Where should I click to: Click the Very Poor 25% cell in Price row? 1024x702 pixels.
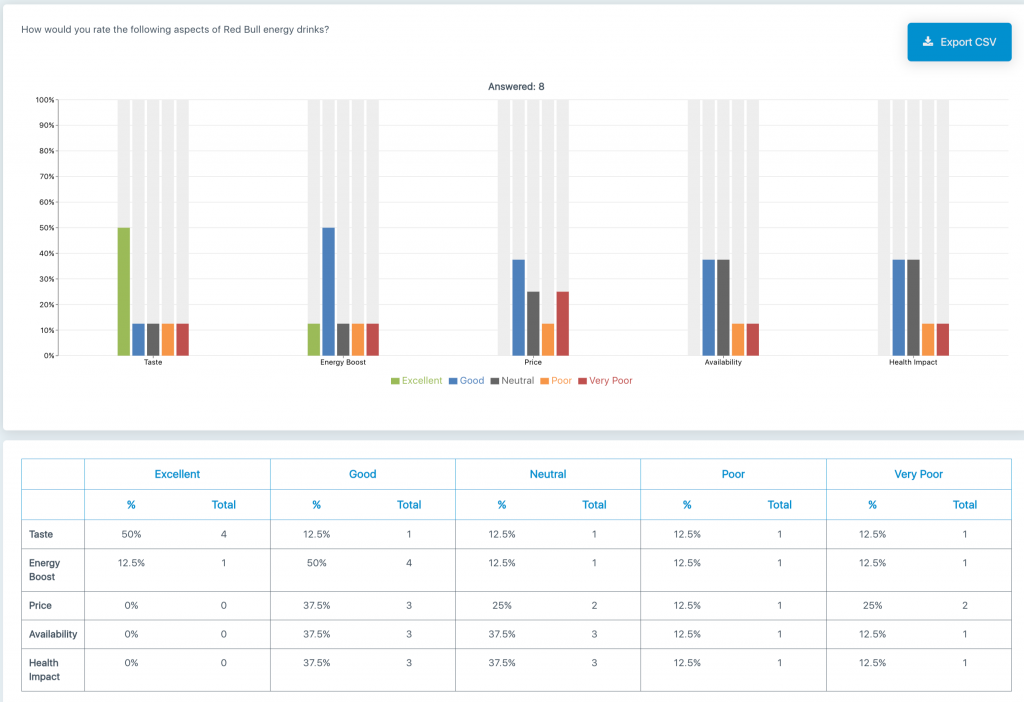point(872,605)
